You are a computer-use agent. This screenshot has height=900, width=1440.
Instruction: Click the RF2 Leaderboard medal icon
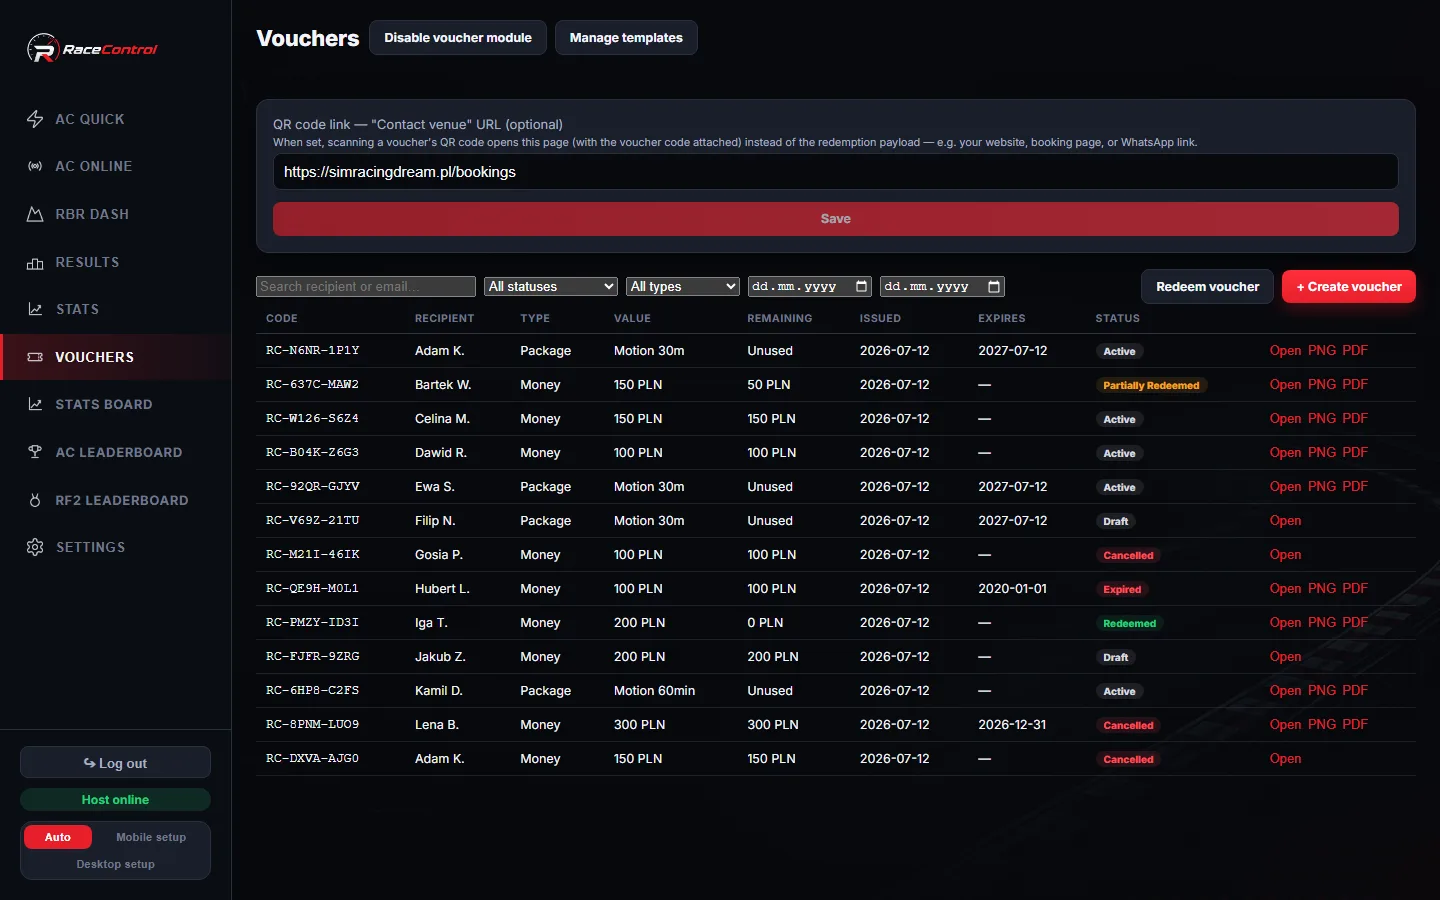35,500
